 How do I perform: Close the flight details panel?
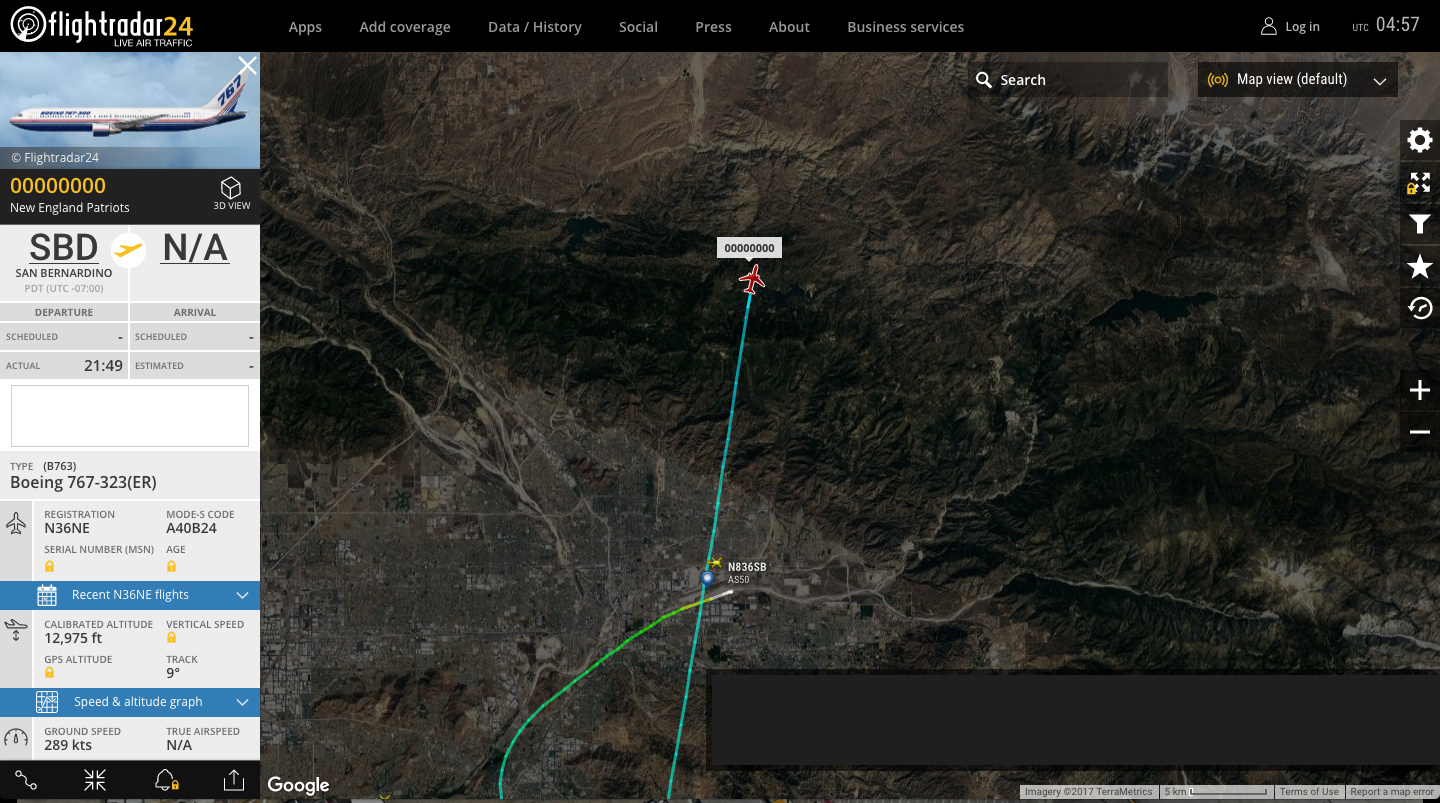click(x=247, y=66)
